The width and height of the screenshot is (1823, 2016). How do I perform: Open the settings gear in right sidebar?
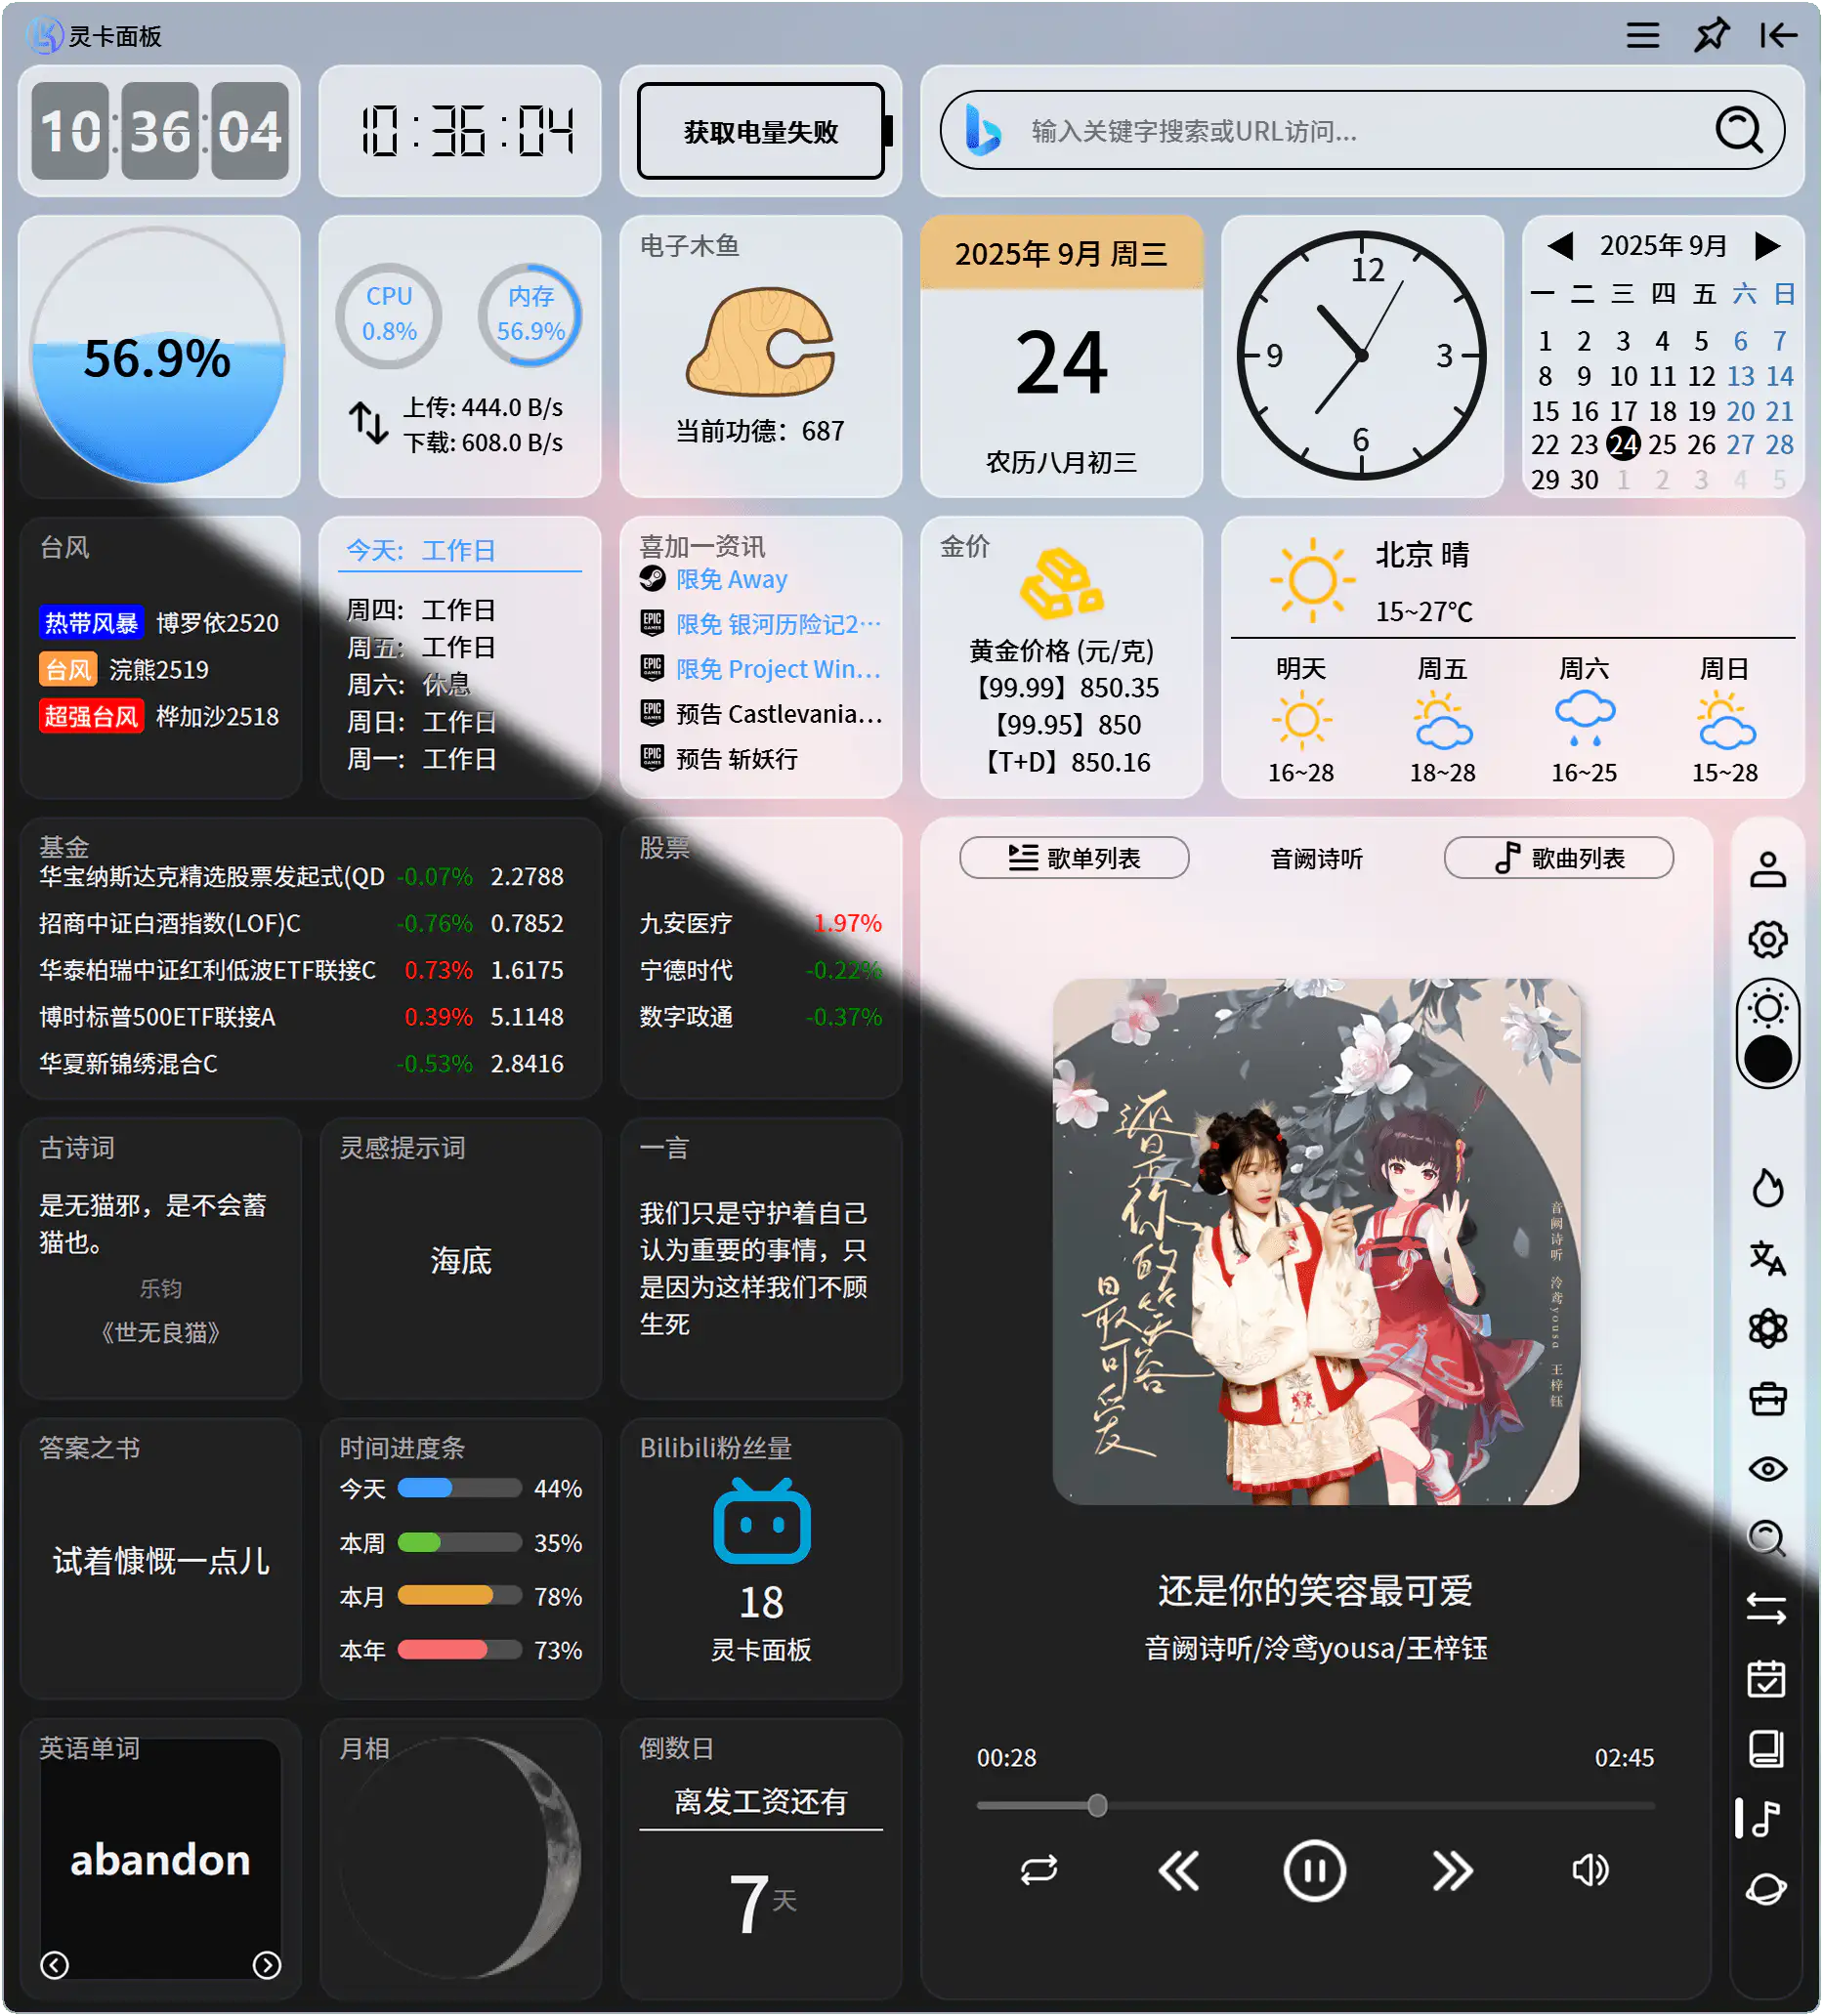[x=1768, y=938]
